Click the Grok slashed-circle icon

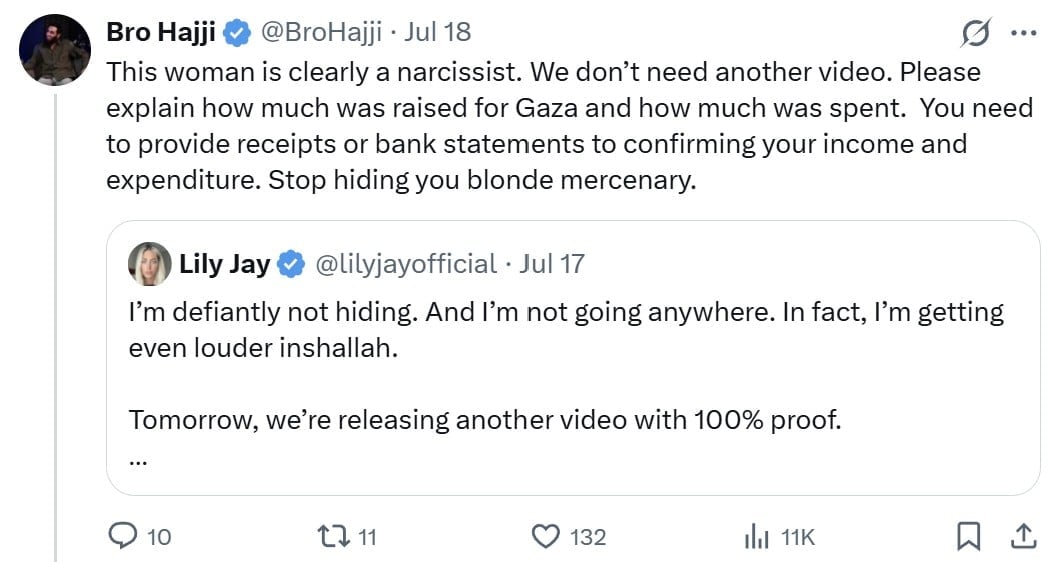(976, 33)
